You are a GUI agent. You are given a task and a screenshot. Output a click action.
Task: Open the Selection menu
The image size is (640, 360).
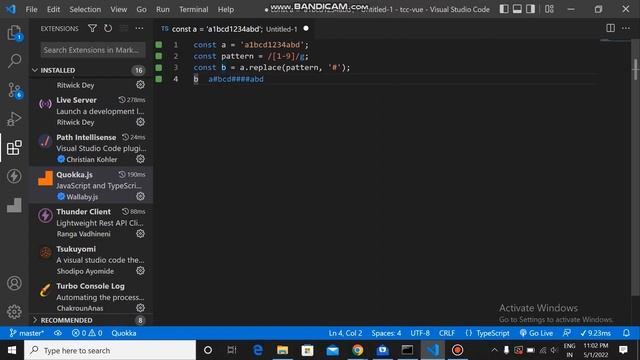85,9
